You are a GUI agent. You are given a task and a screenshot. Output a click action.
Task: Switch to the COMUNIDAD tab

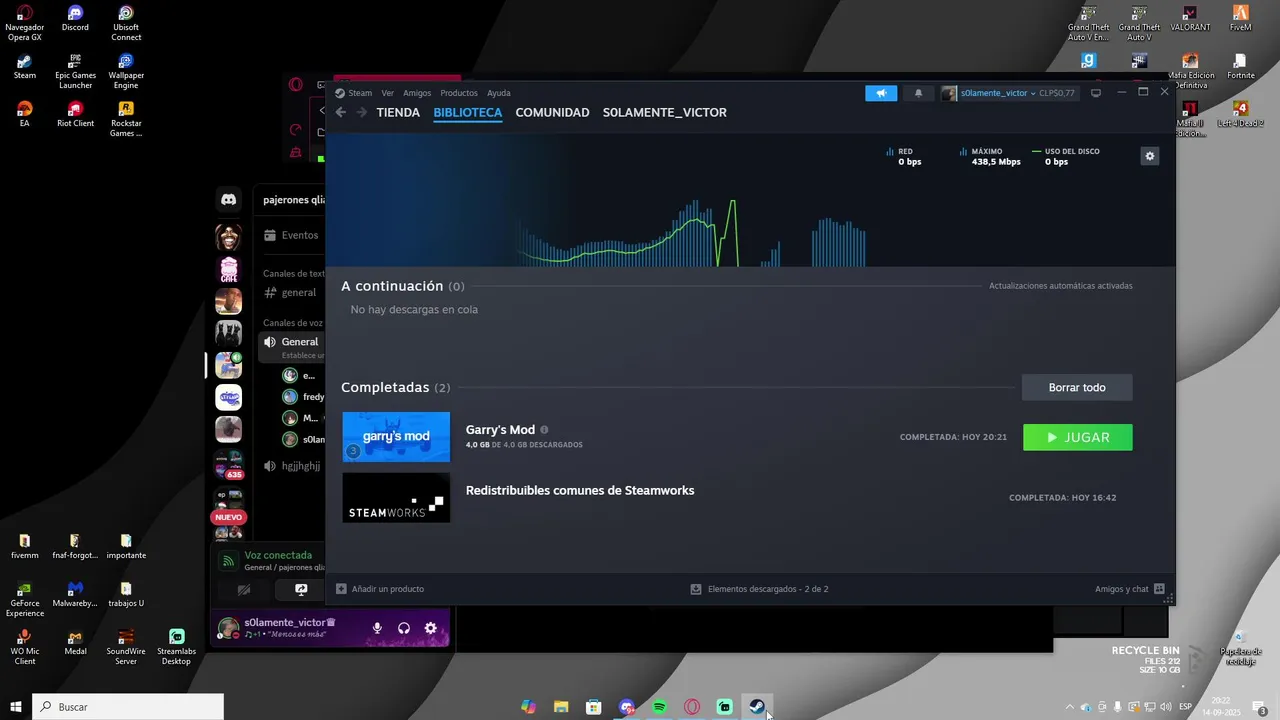(552, 112)
